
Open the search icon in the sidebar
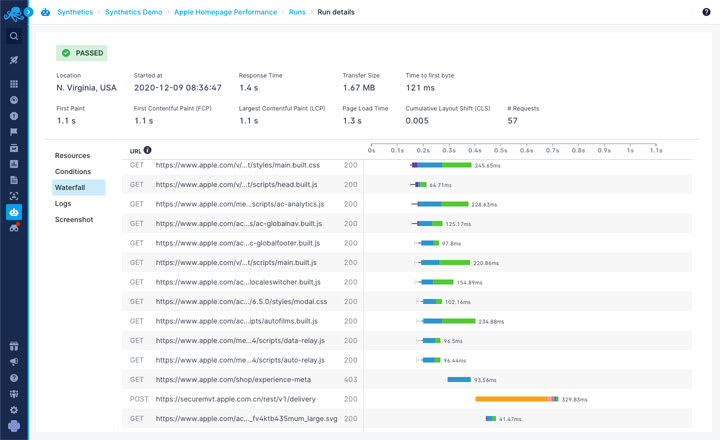tap(14, 36)
